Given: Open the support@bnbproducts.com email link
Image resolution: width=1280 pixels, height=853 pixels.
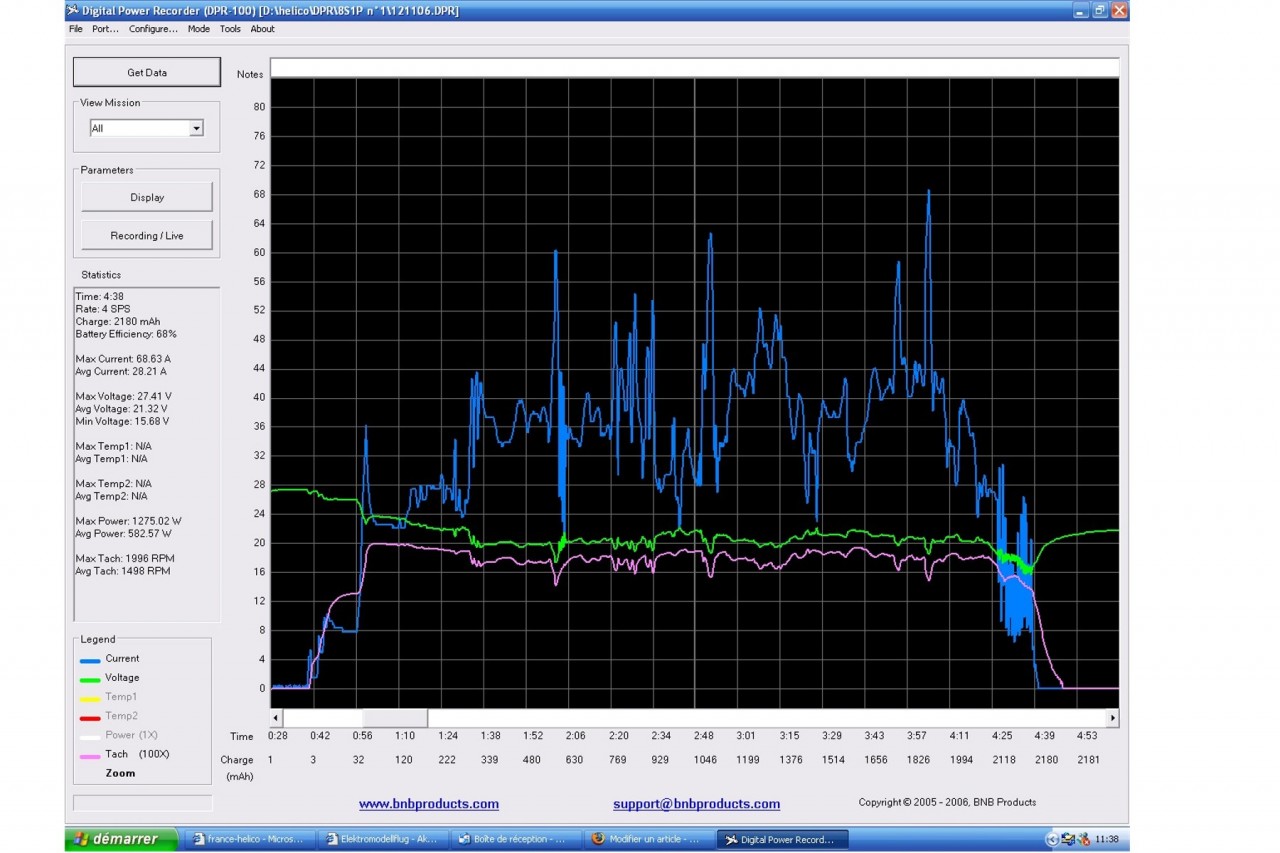Looking at the screenshot, I should [x=697, y=804].
